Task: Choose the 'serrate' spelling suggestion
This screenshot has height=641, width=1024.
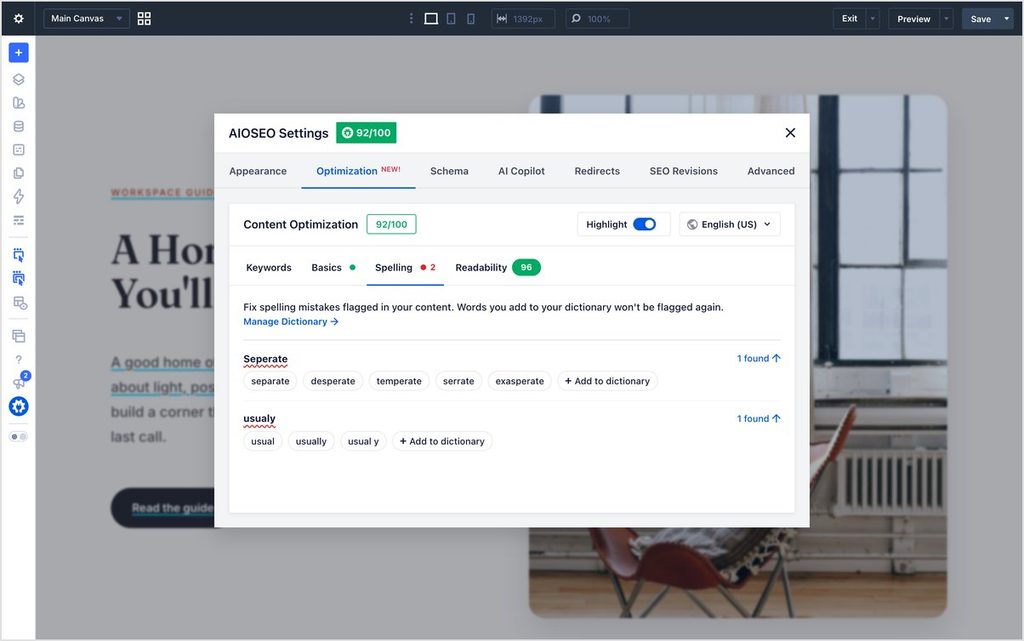Action: tap(458, 381)
